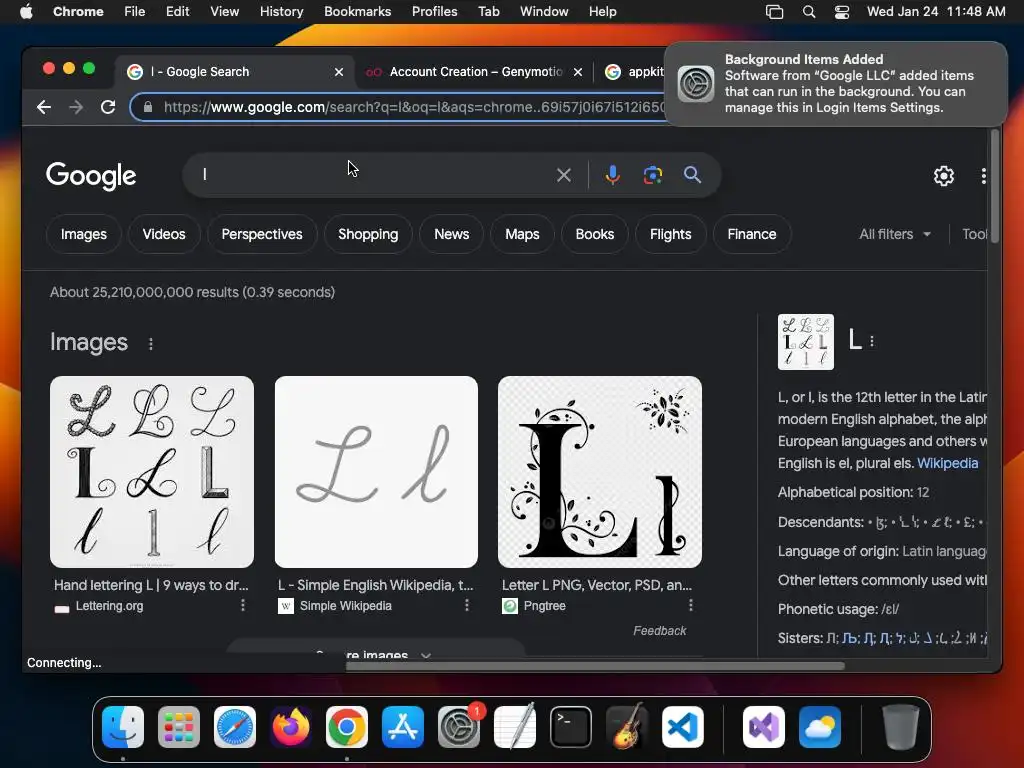
Task: Filter results by Images
Action: tap(84, 234)
